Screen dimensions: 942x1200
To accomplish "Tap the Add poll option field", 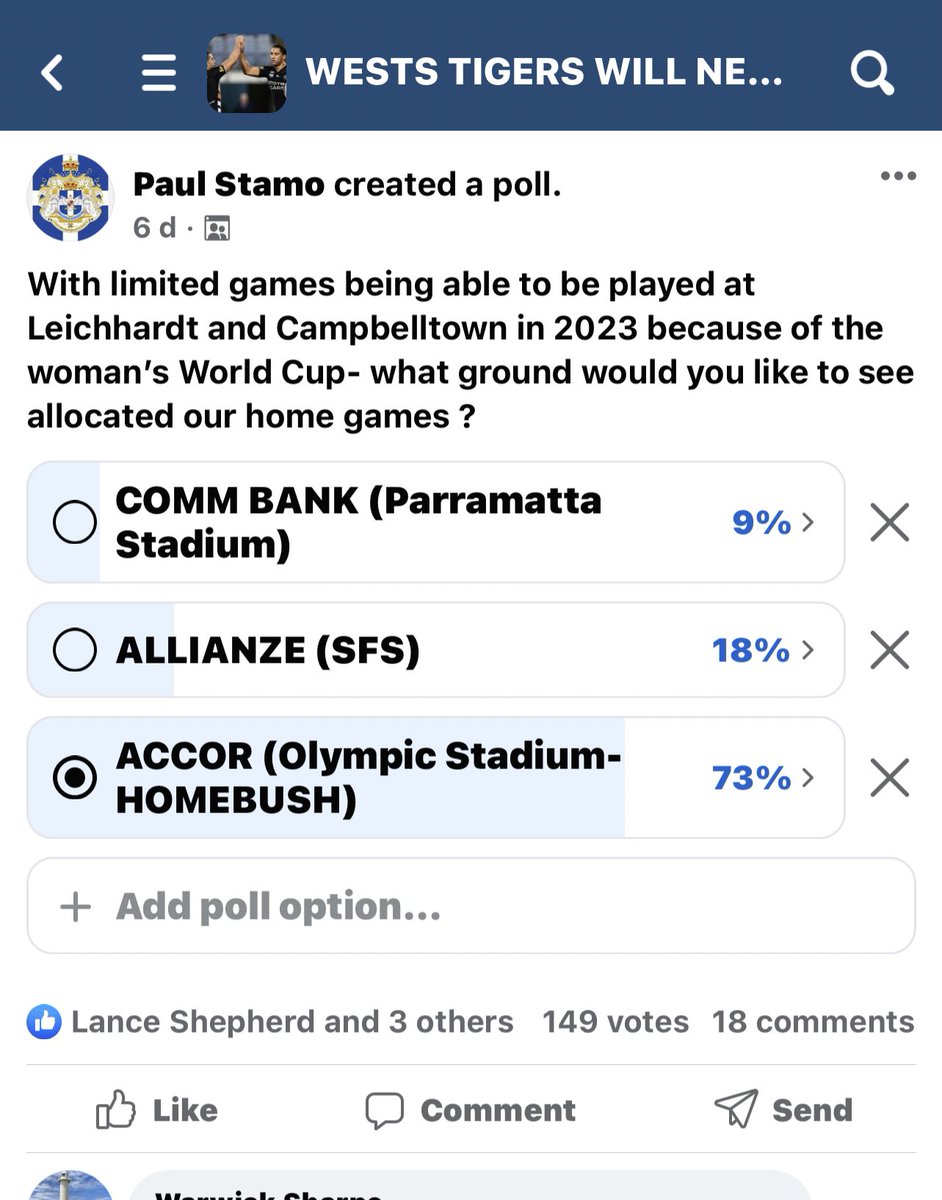I will [x=471, y=906].
